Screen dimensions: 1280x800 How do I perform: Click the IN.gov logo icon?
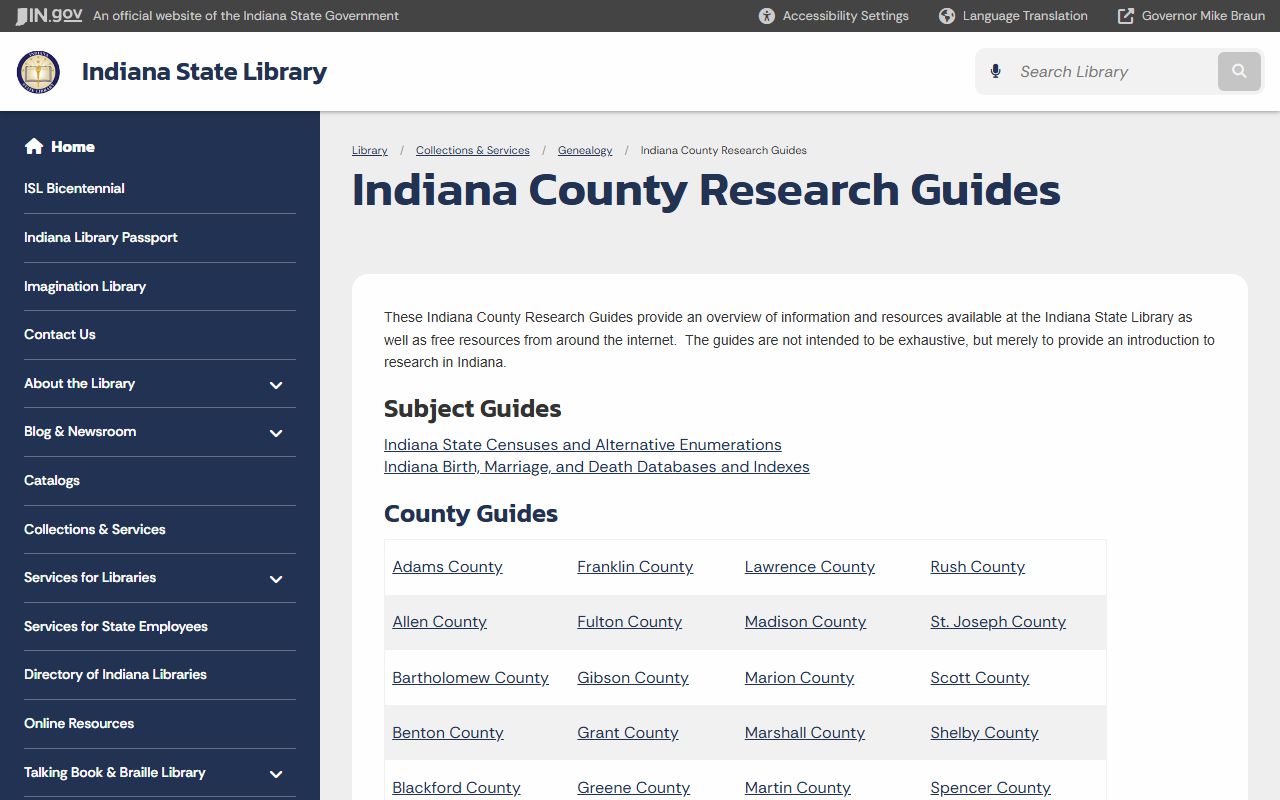pyautogui.click(x=49, y=15)
